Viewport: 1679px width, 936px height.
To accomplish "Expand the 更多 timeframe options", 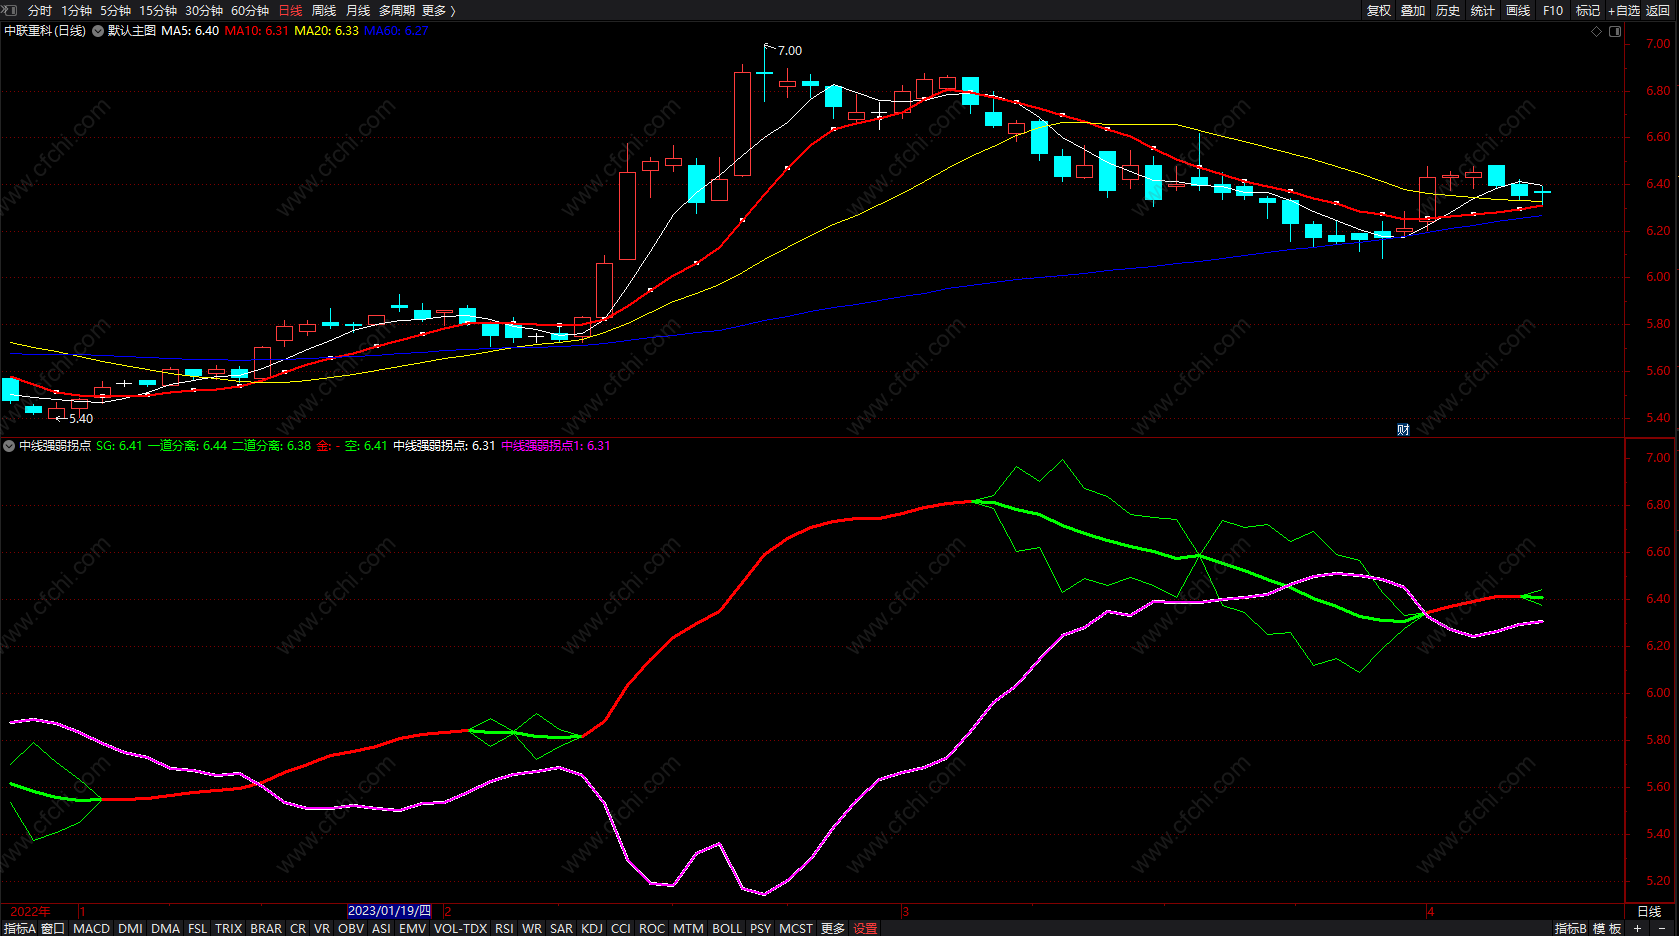I will [438, 10].
